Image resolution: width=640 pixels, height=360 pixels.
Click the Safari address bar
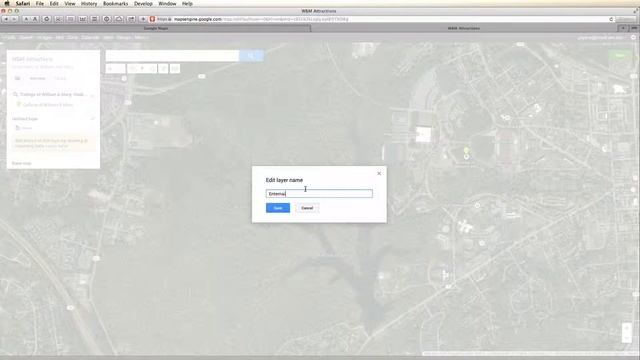pos(381,19)
